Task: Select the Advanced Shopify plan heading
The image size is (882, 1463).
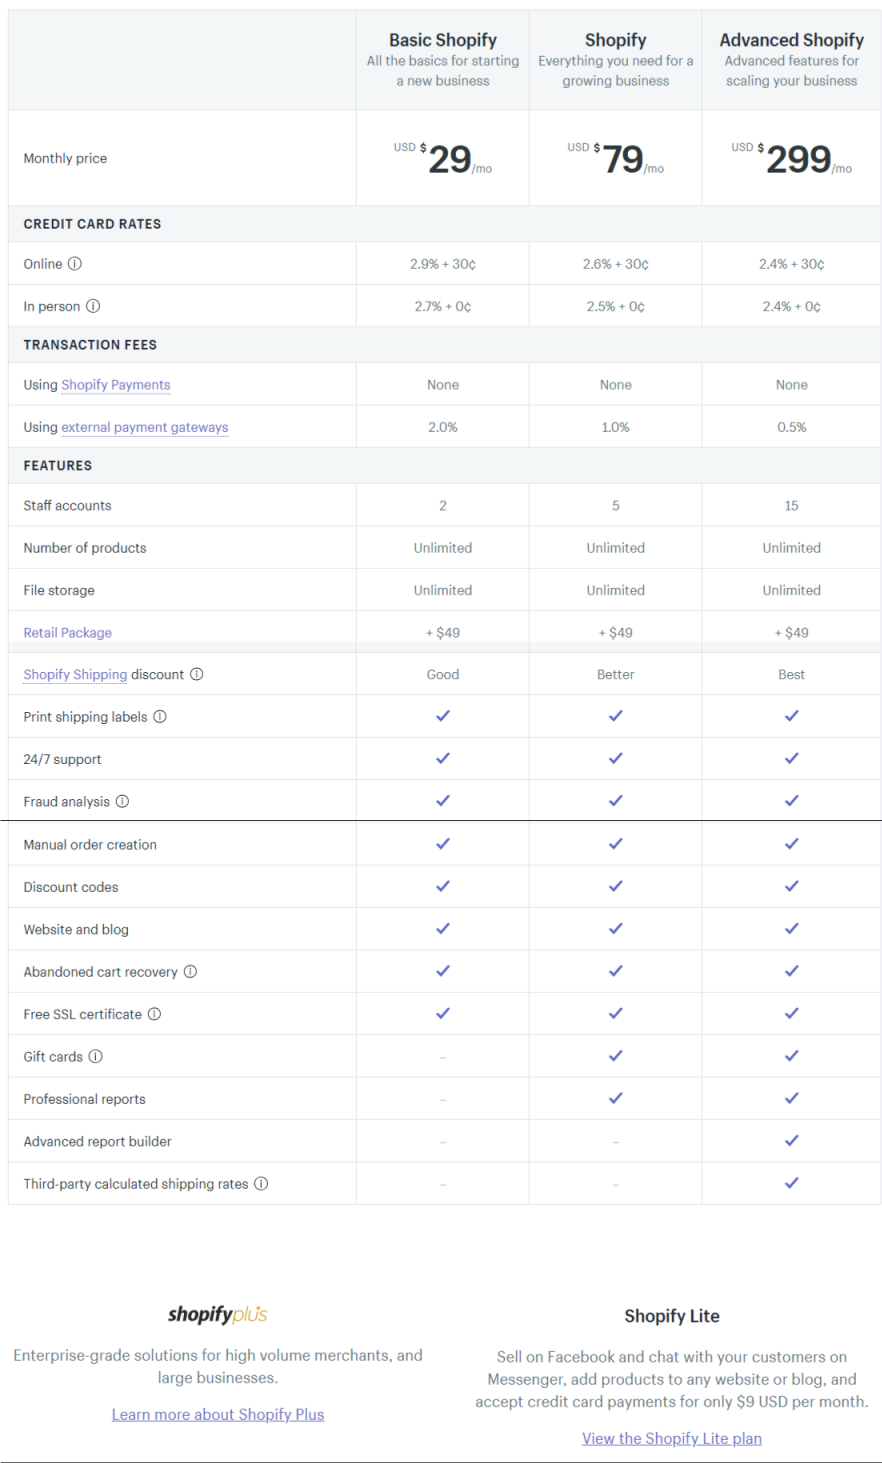Action: (x=792, y=40)
